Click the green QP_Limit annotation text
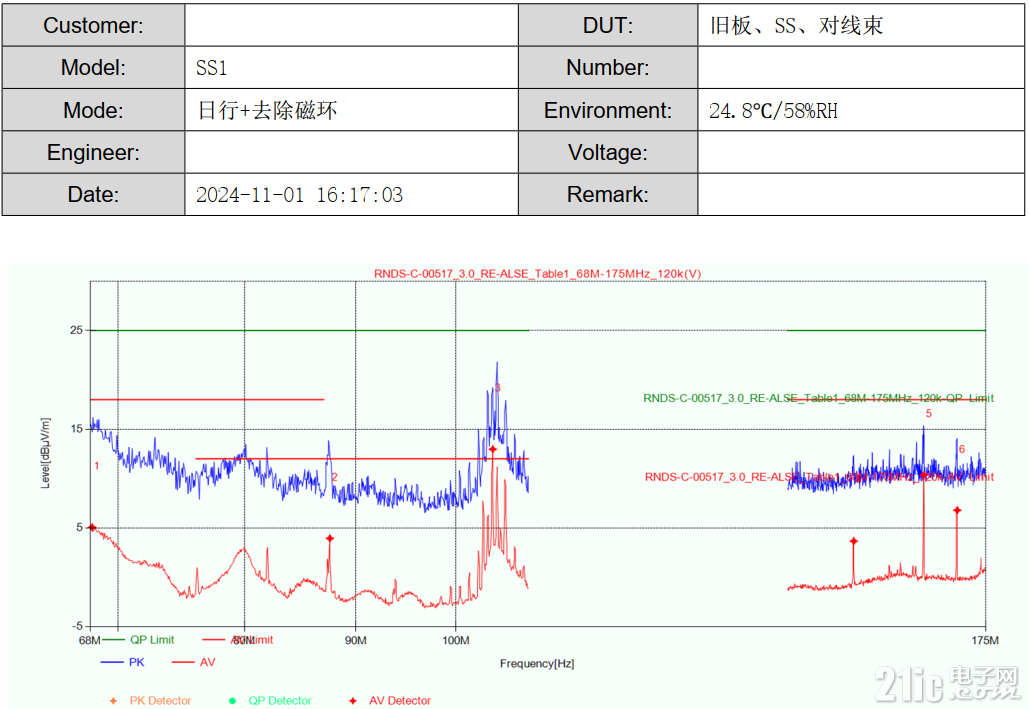This screenshot has width=1029, height=709. 818,398
